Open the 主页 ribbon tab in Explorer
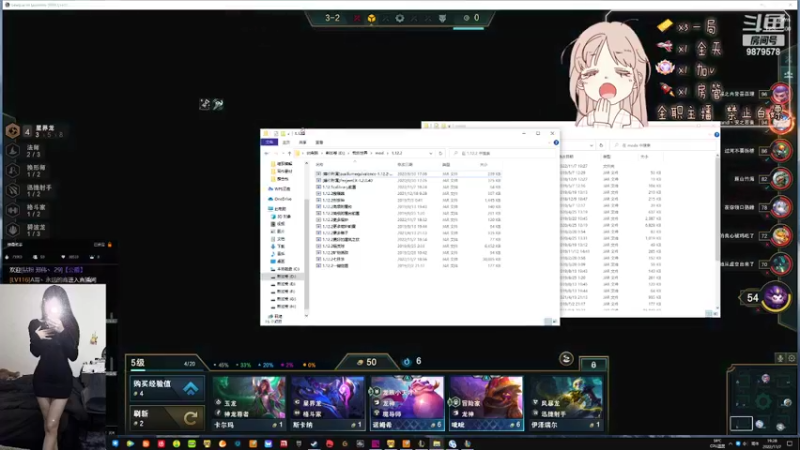The image size is (800, 450). tap(286, 142)
